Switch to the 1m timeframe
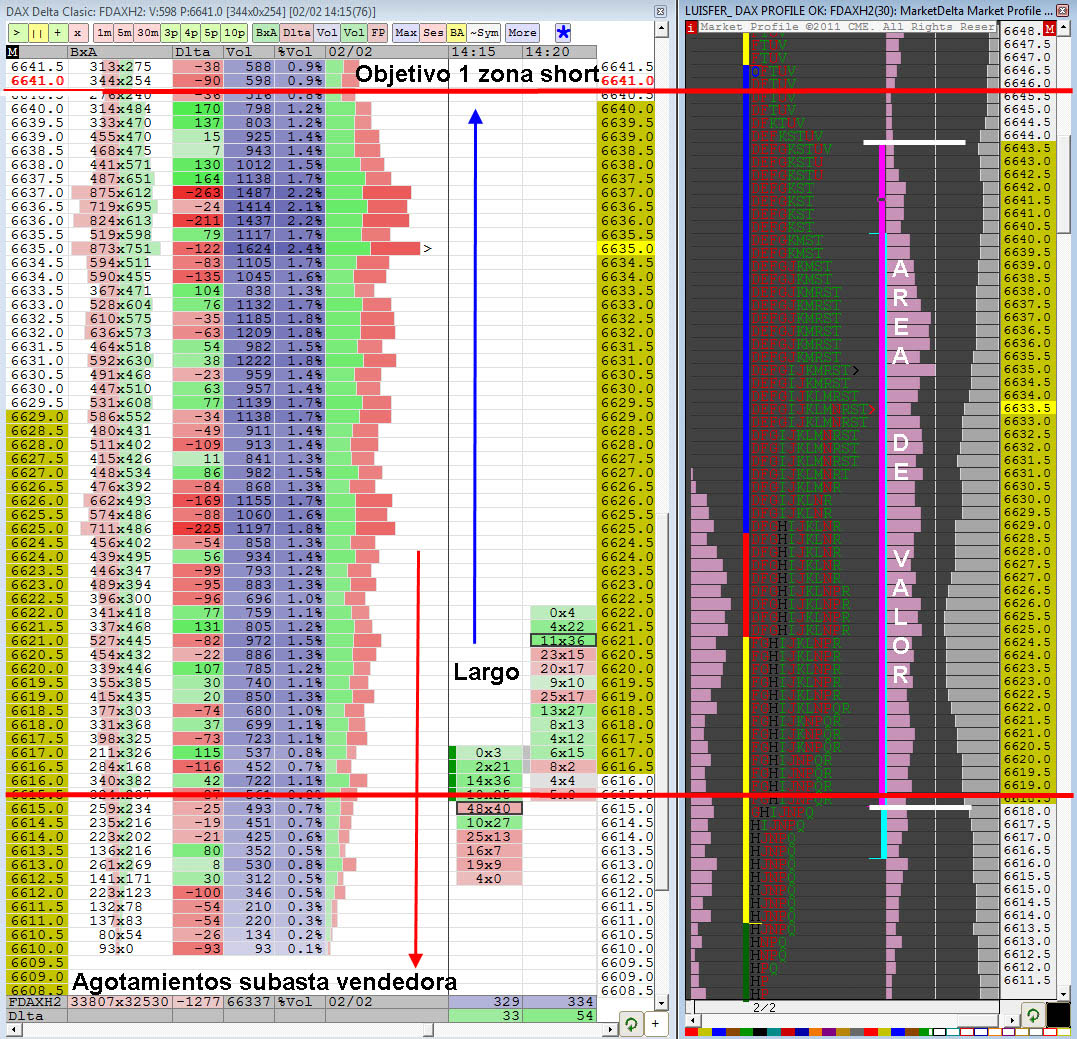The height and width of the screenshot is (1039, 1077). click(x=104, y=32)
